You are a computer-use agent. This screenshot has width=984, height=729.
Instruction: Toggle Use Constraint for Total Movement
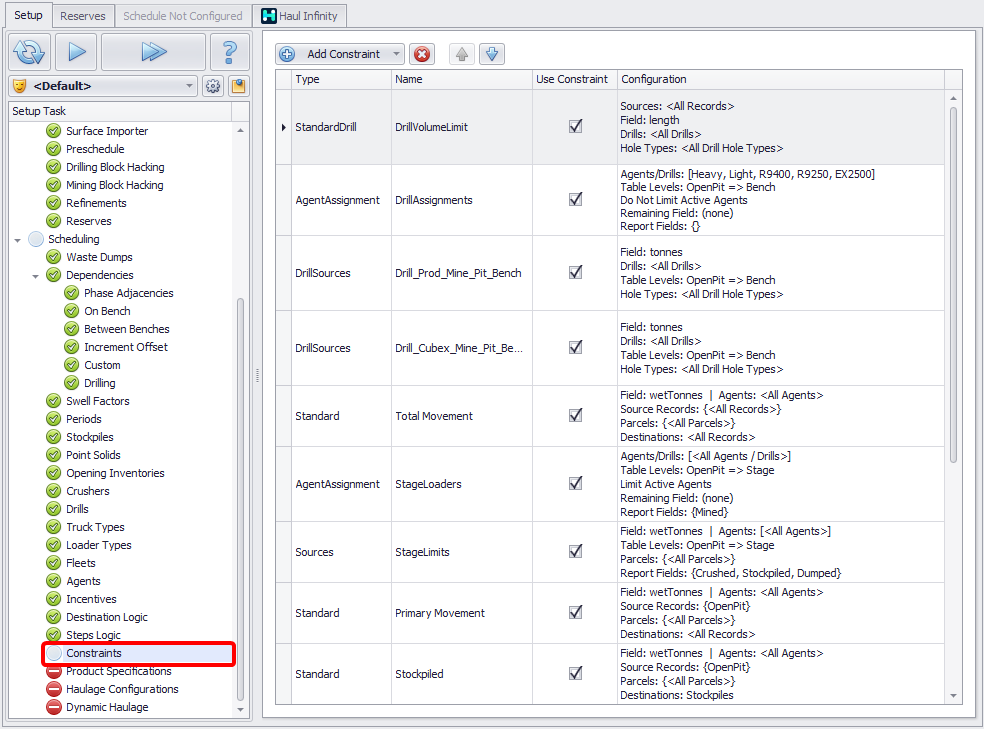(x=575, y=415)
